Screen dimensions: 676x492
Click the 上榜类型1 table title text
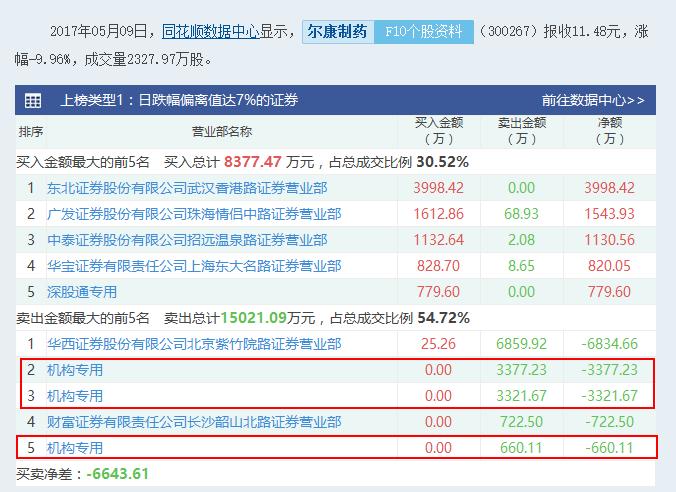[179, 100]
